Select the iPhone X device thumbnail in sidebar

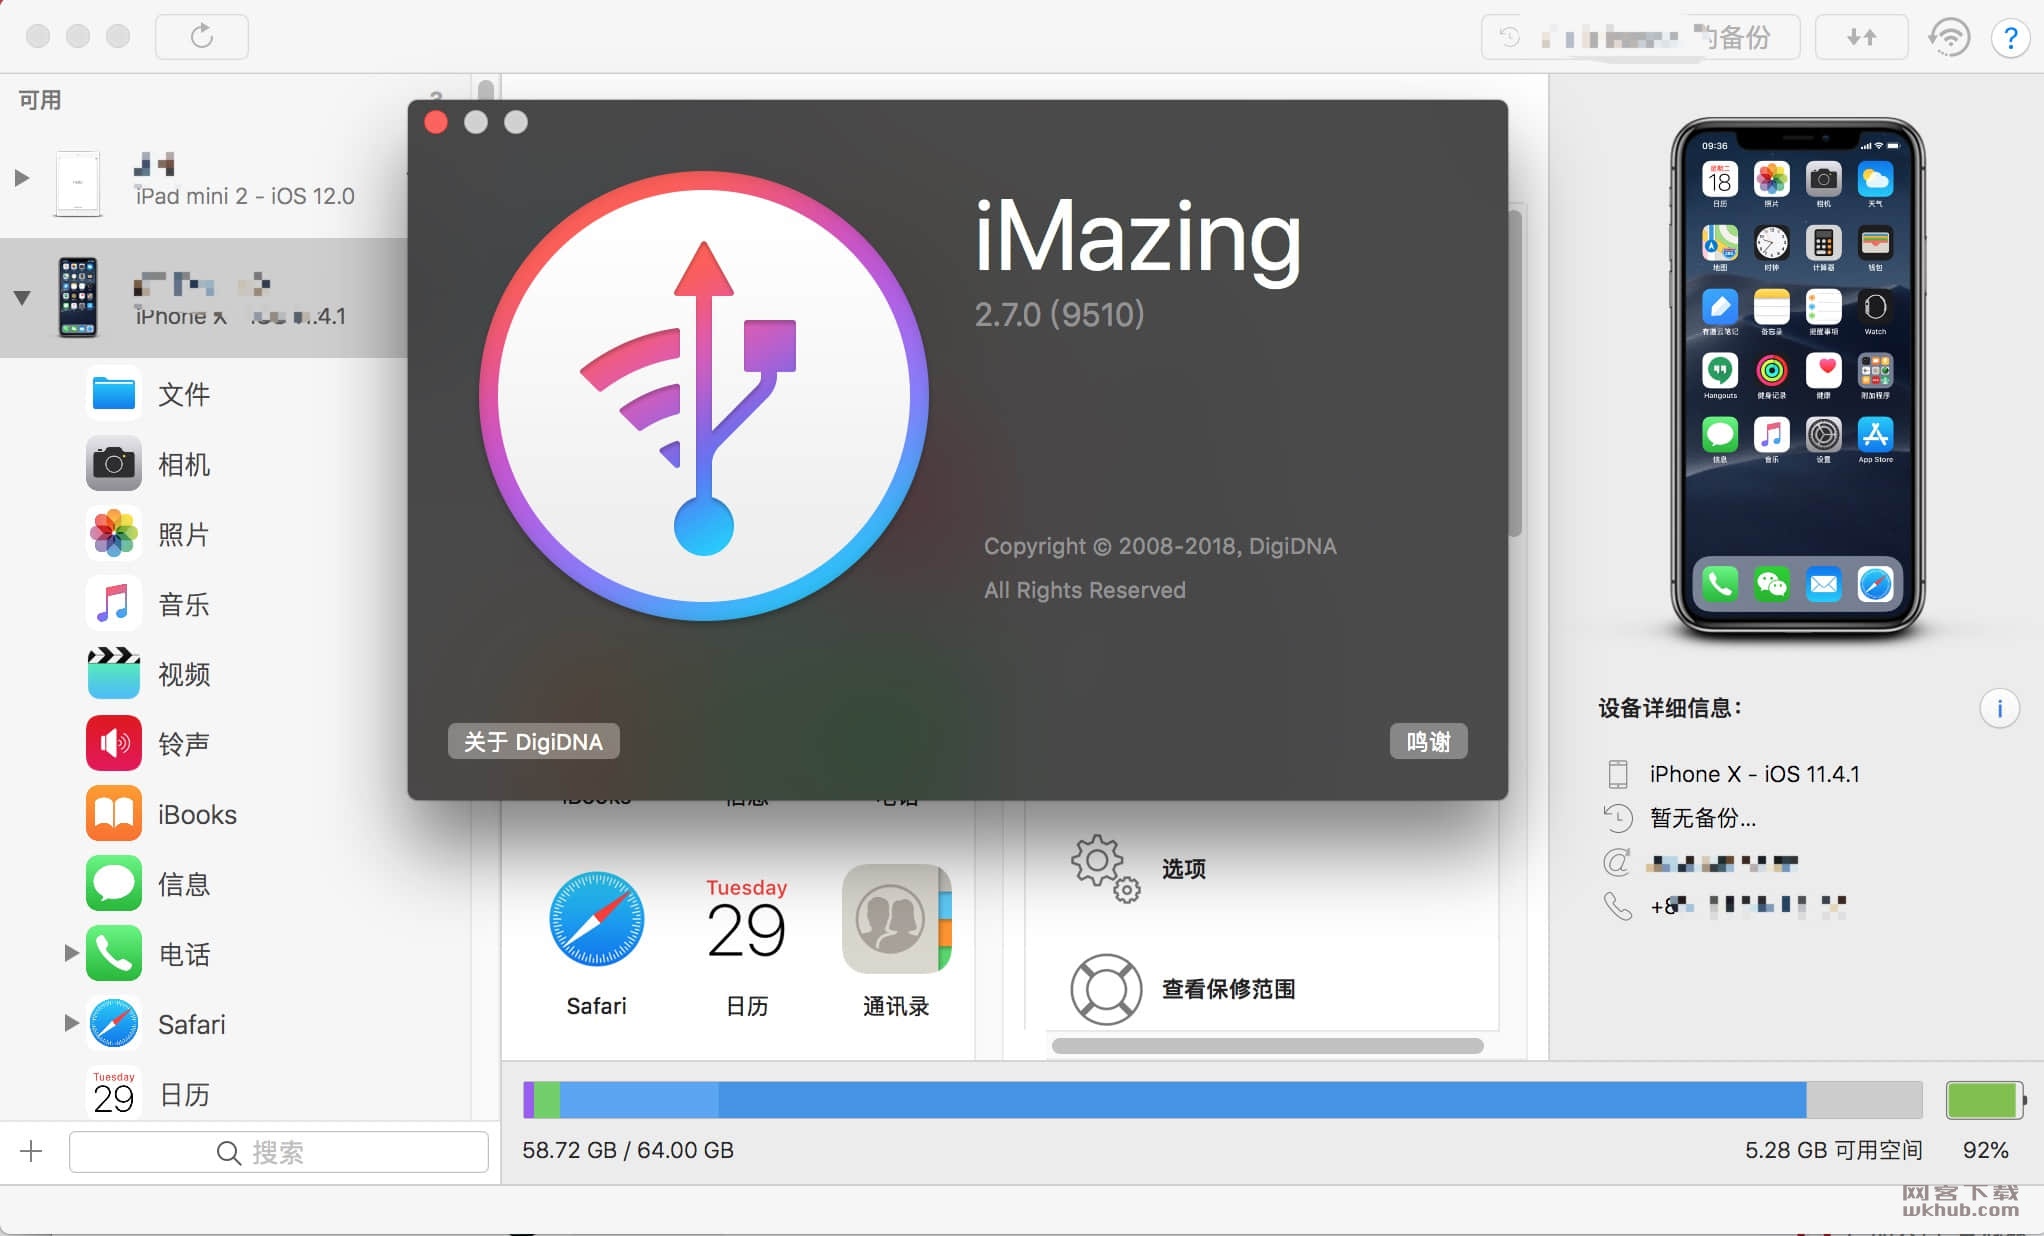point(77,297)
